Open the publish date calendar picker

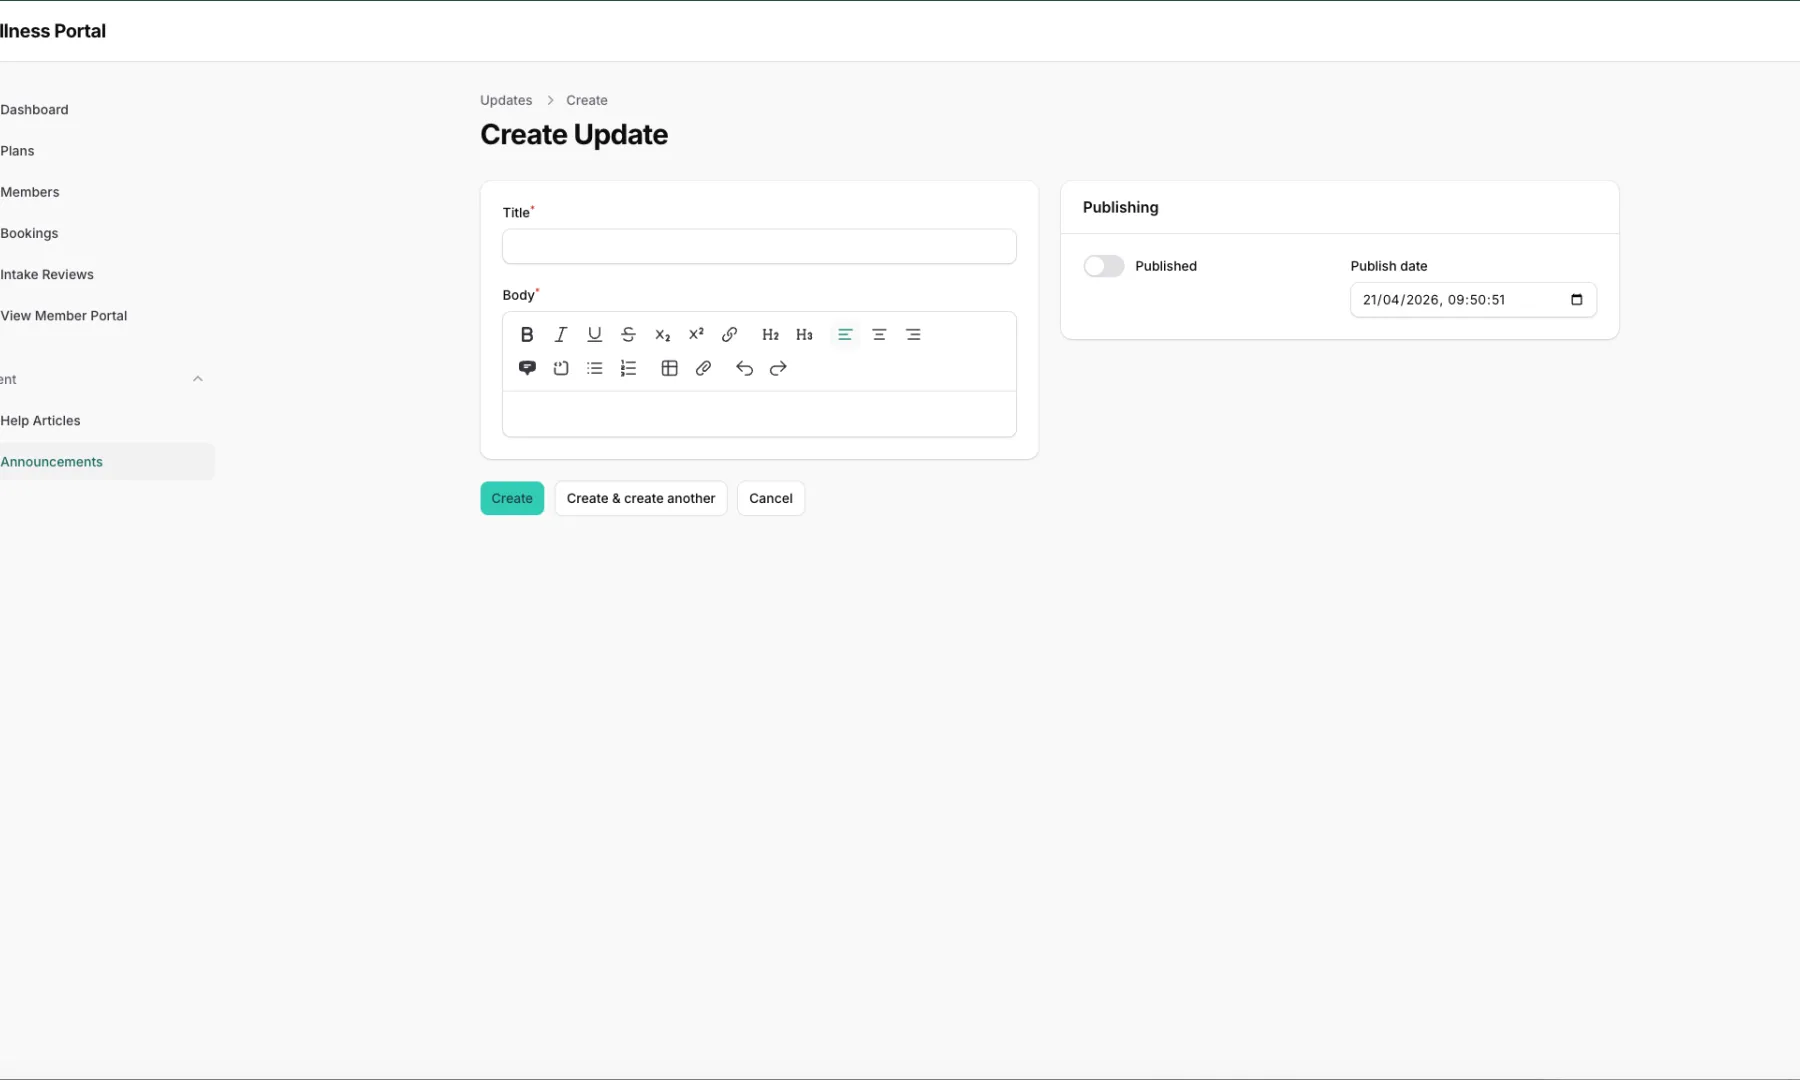point(1576,299)
